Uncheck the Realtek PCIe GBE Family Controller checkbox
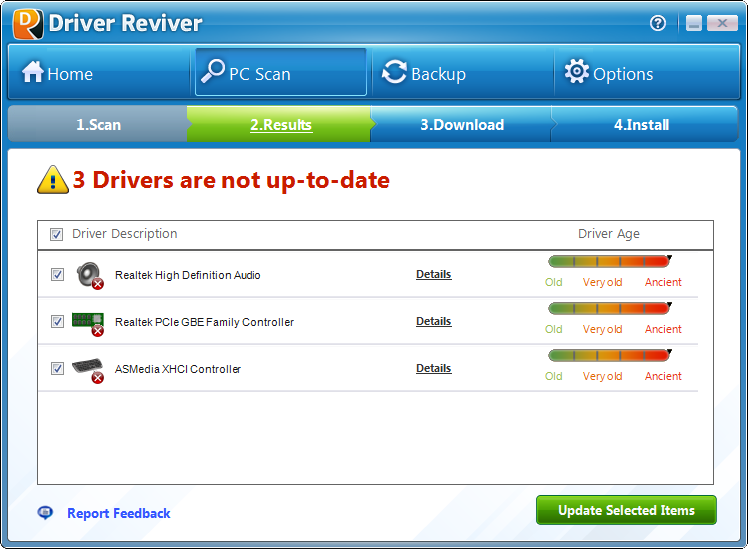 pos(57,322)
